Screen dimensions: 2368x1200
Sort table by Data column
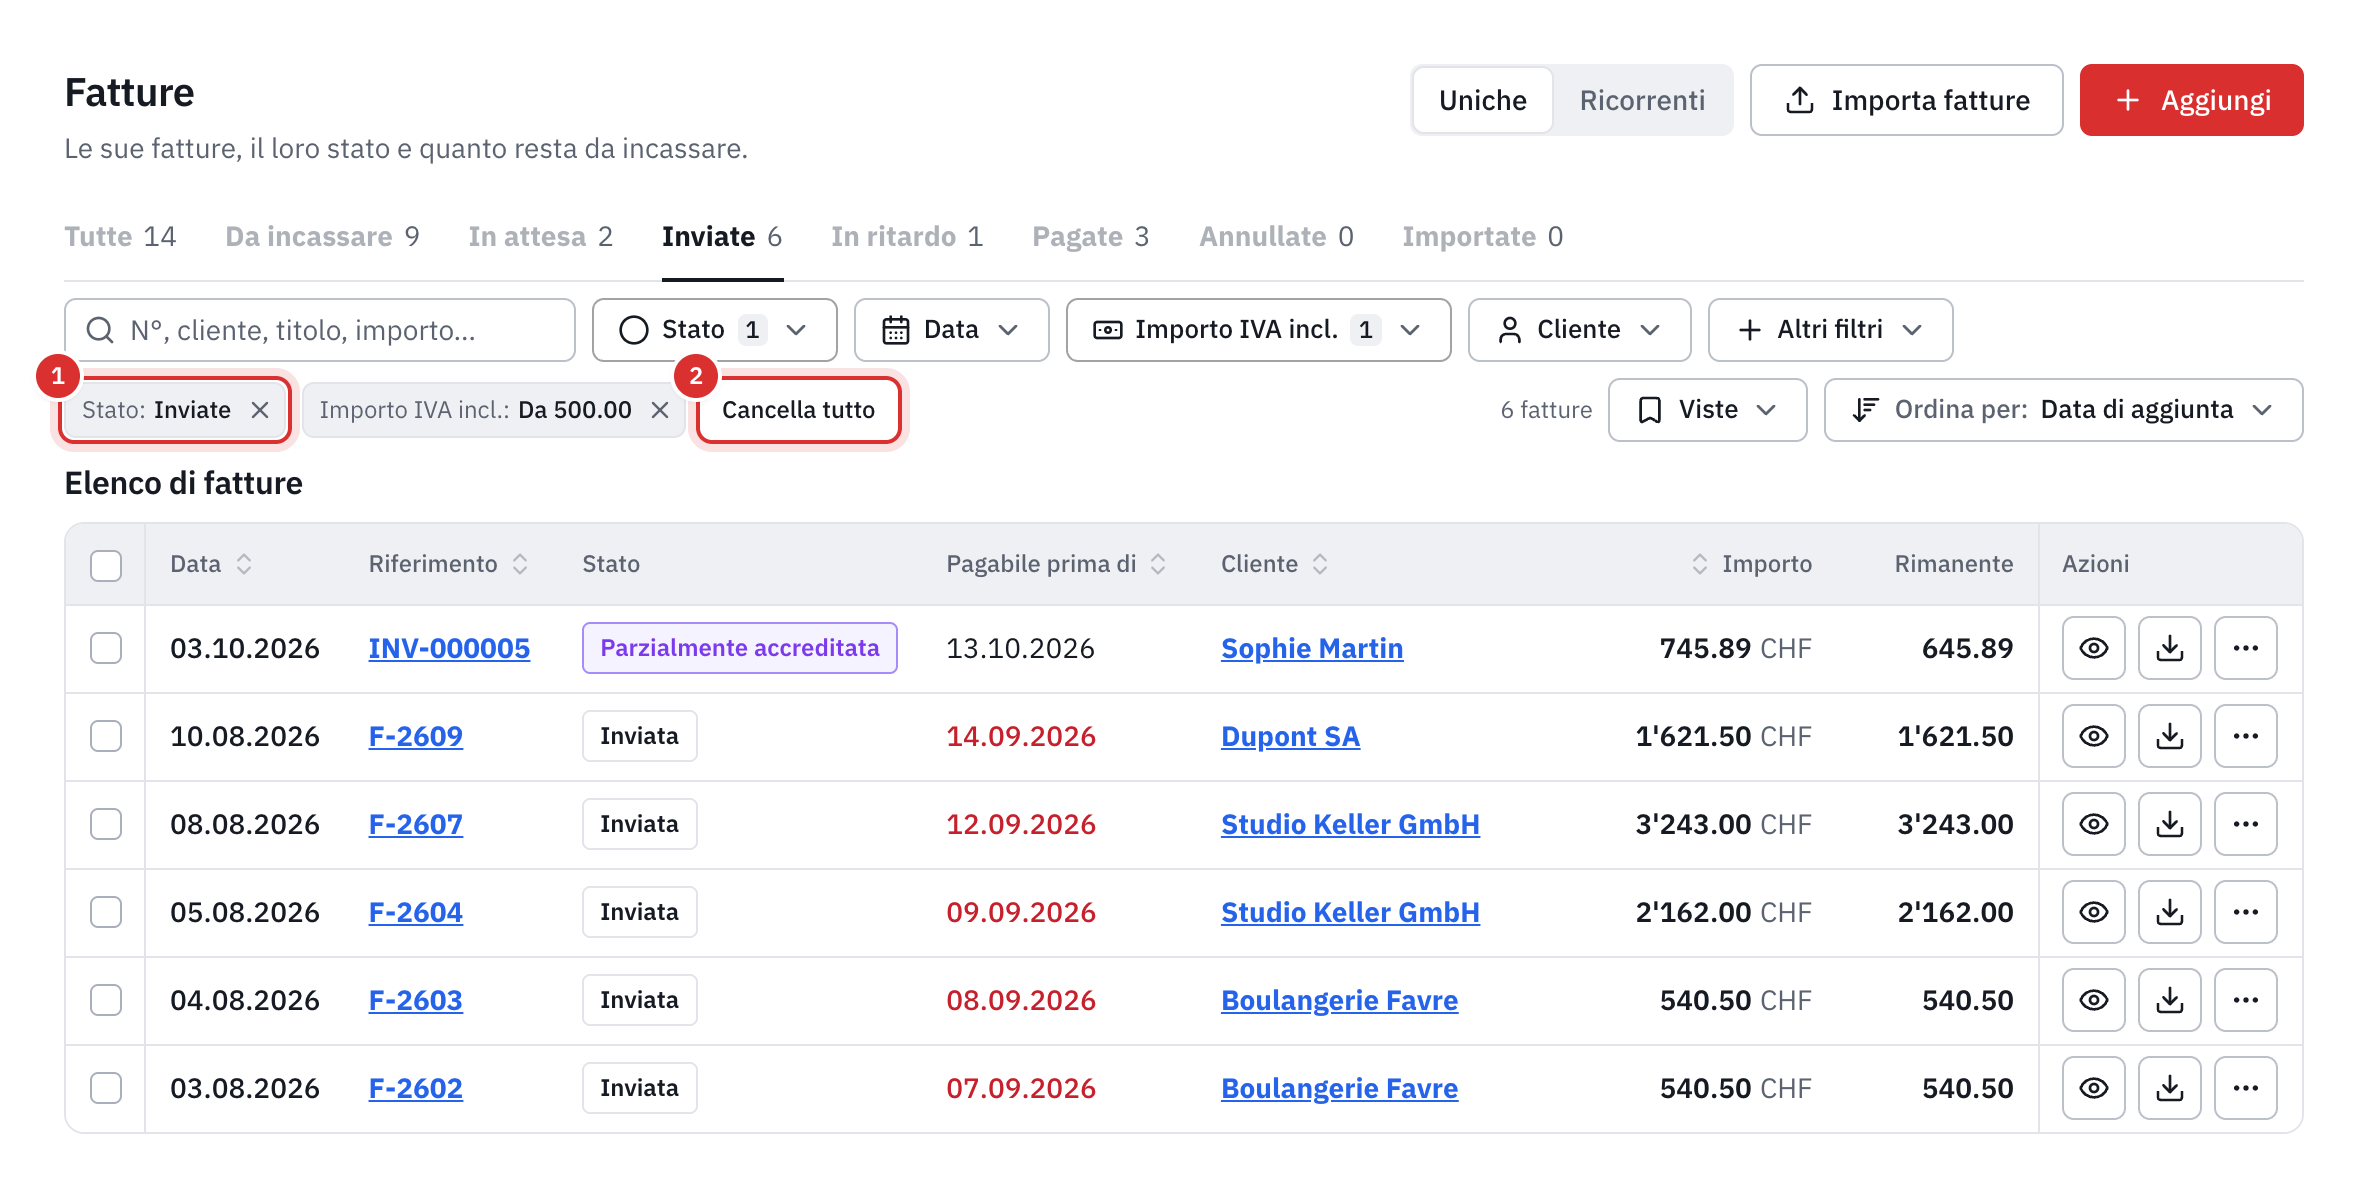pos(211,564)
